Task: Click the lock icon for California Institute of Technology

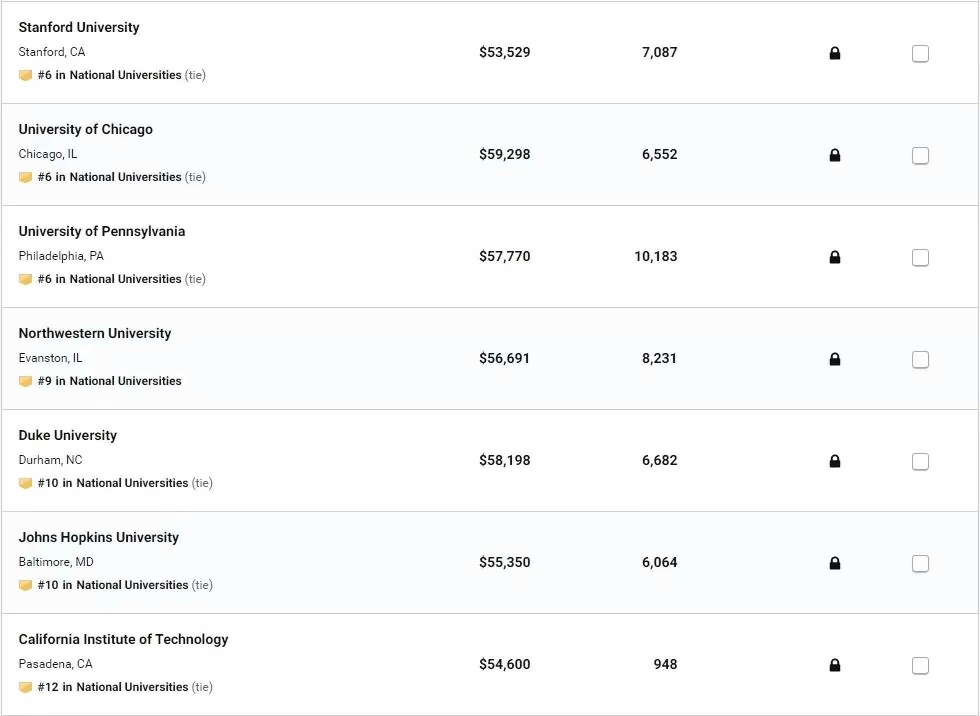Action: 835,665
